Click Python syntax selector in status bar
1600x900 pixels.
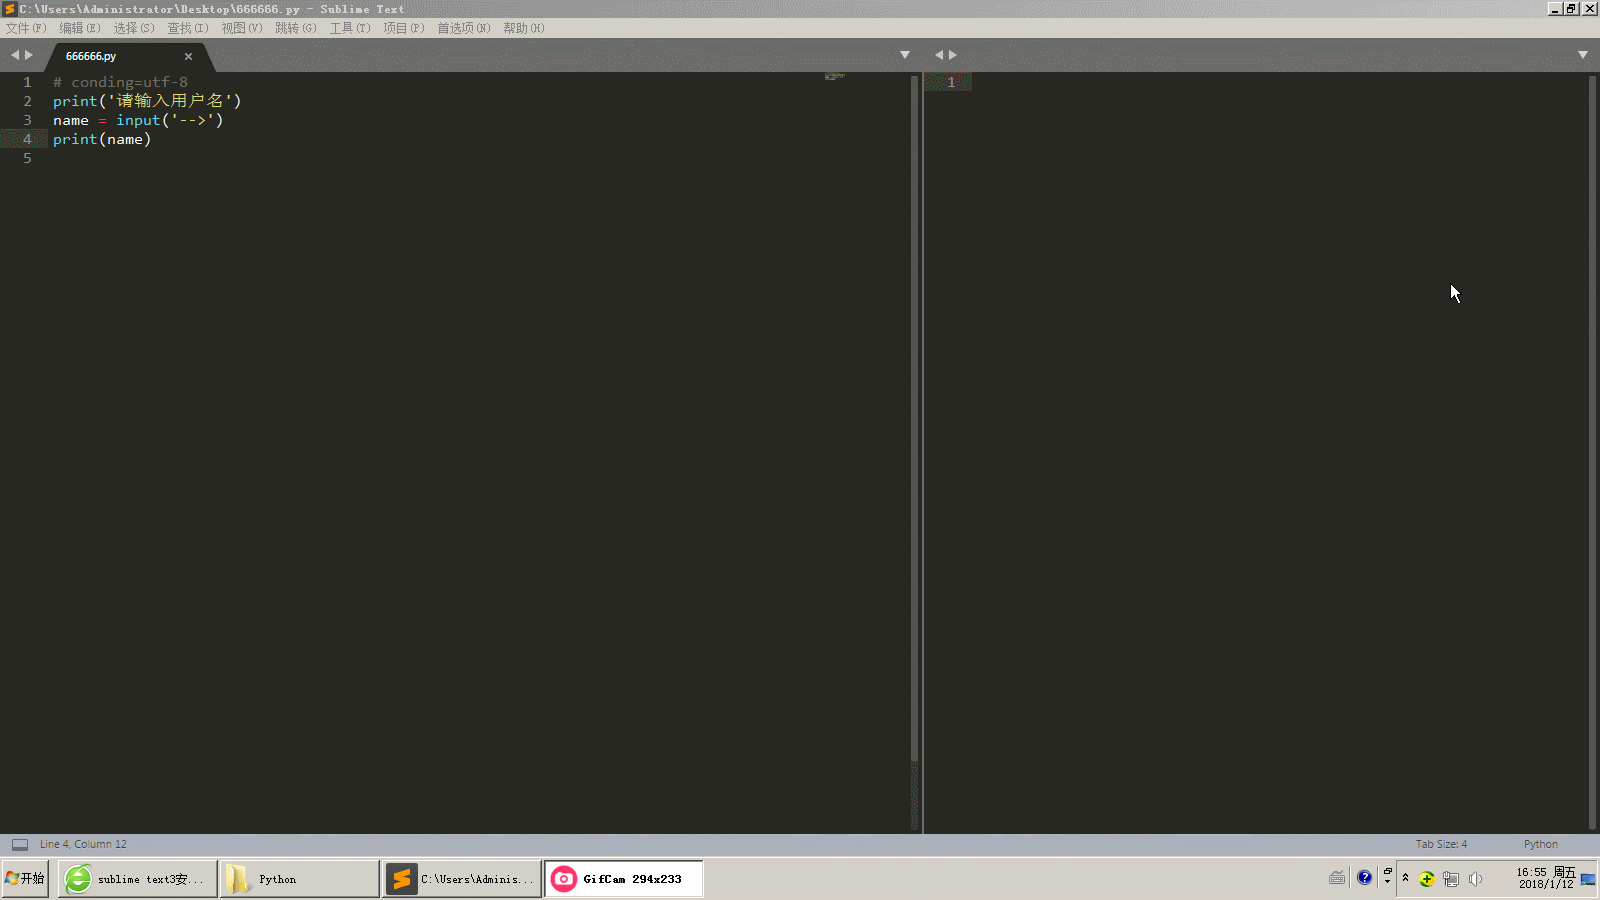coord(1539,844)
